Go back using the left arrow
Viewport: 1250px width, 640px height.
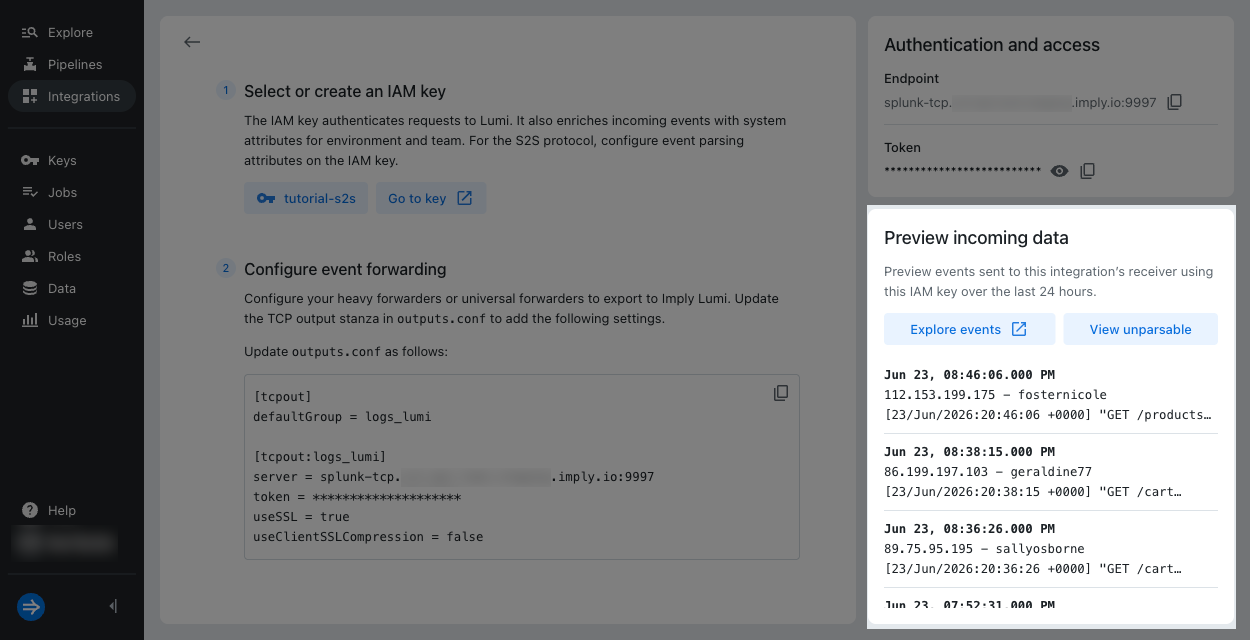(x=192, y=42)
